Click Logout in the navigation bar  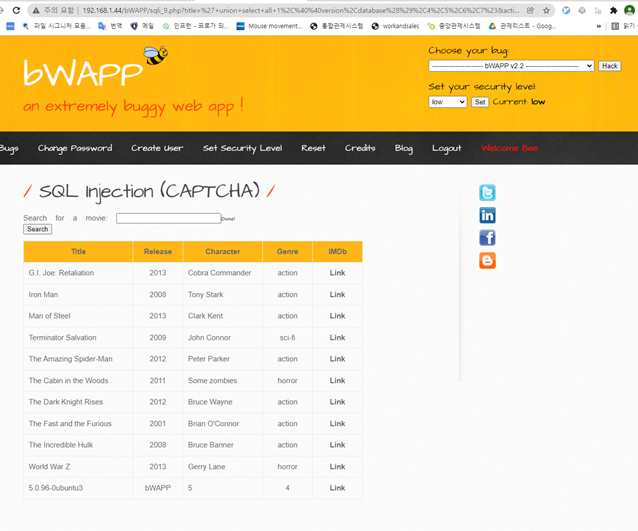[447, 149]
